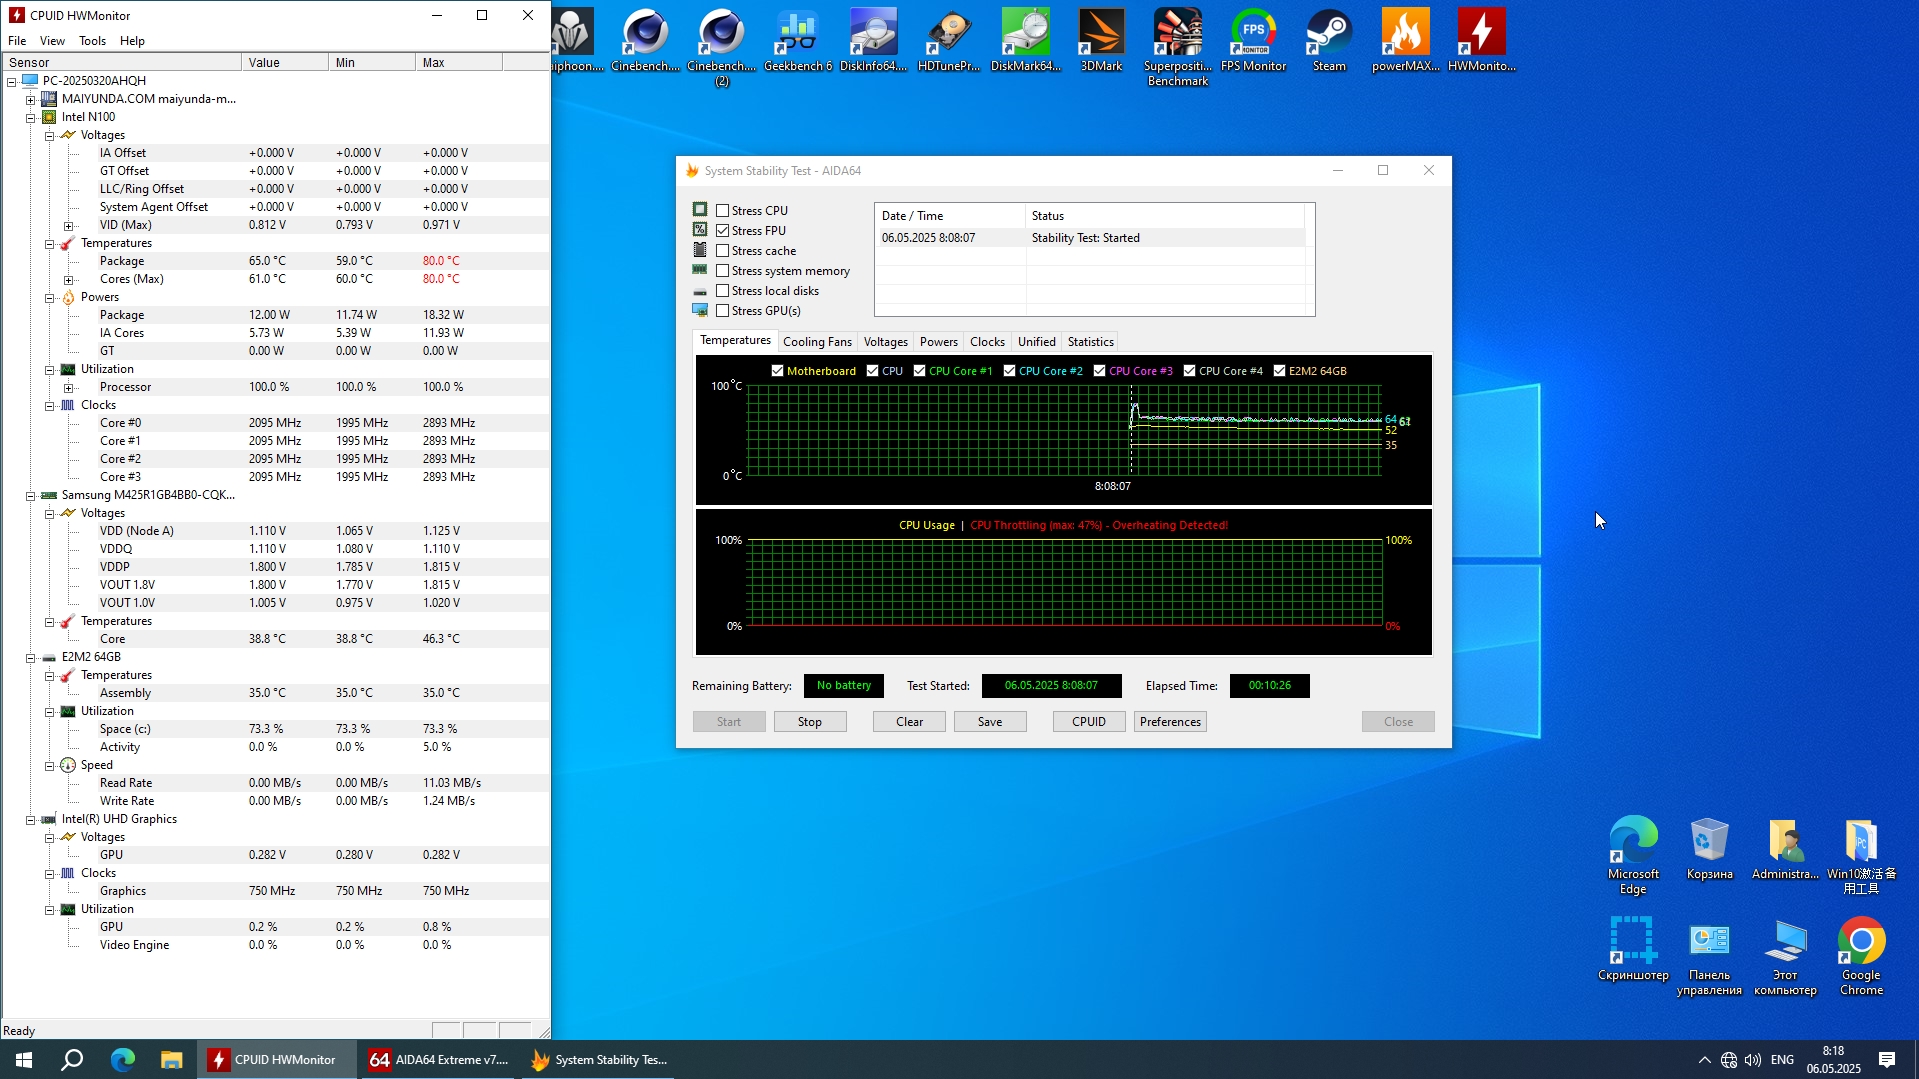Collapse the Intel N100 tree node
Screen dimensions: 1919x1079
click(x=31, y=117)
